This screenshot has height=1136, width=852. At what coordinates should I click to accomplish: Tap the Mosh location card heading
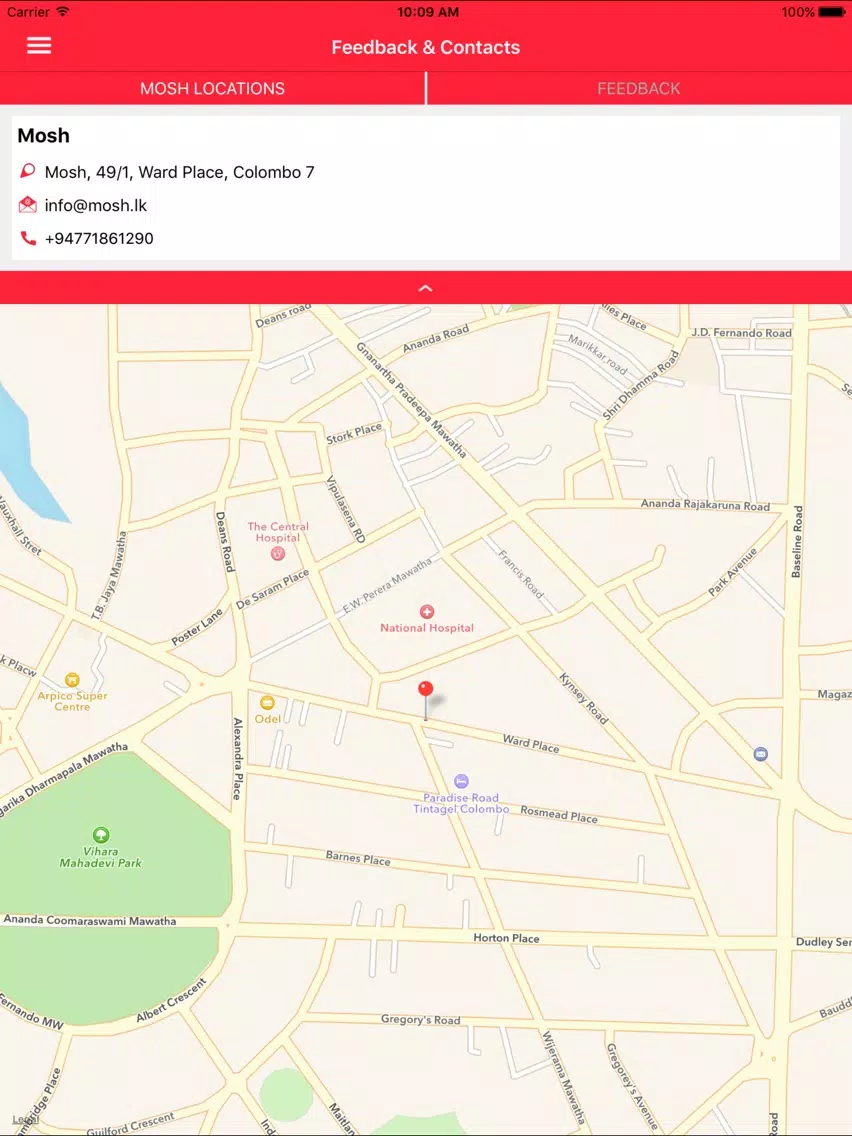[43, 135]
